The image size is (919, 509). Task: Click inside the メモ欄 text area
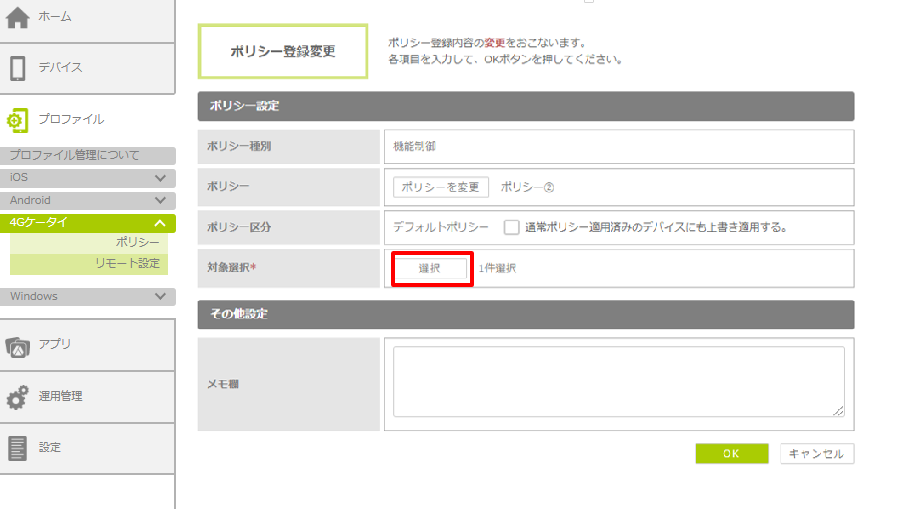pyautogui.click(x=618, y=381)
